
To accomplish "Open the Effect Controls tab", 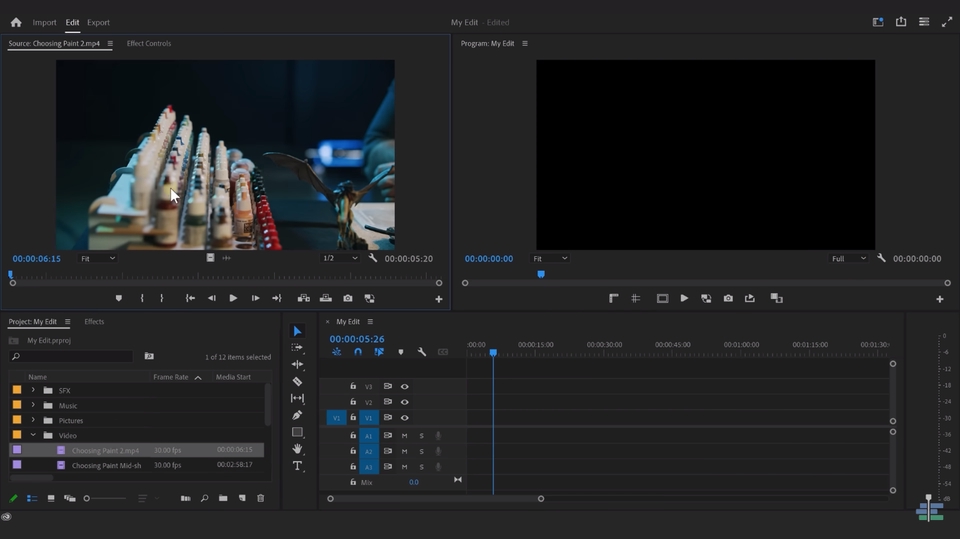I will pyautogui.click(x=149, y=43).
